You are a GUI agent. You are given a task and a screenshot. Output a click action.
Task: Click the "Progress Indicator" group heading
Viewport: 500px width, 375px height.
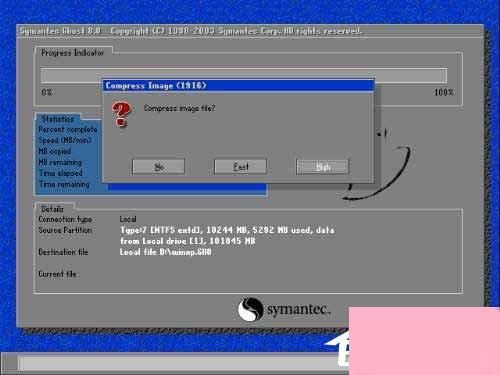[72, 53]
